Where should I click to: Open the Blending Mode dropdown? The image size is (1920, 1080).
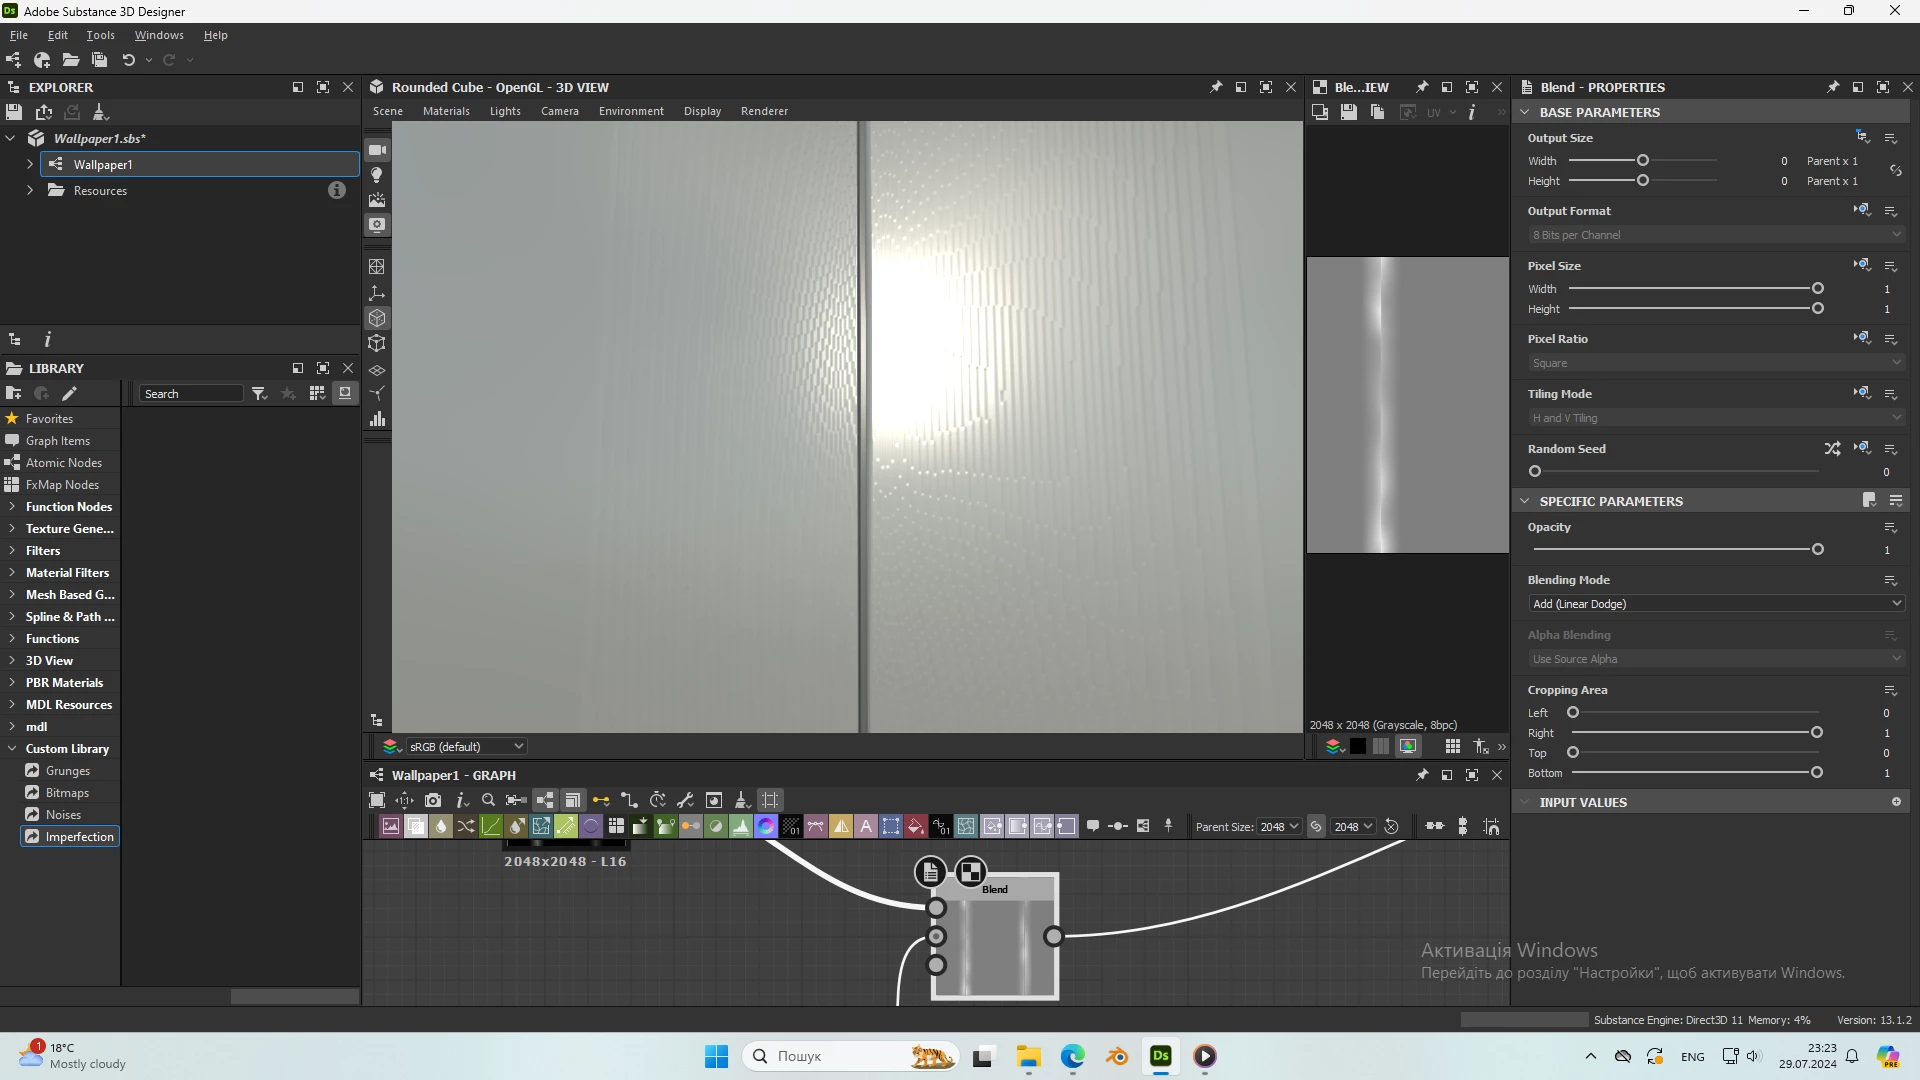pos(1715,604)
